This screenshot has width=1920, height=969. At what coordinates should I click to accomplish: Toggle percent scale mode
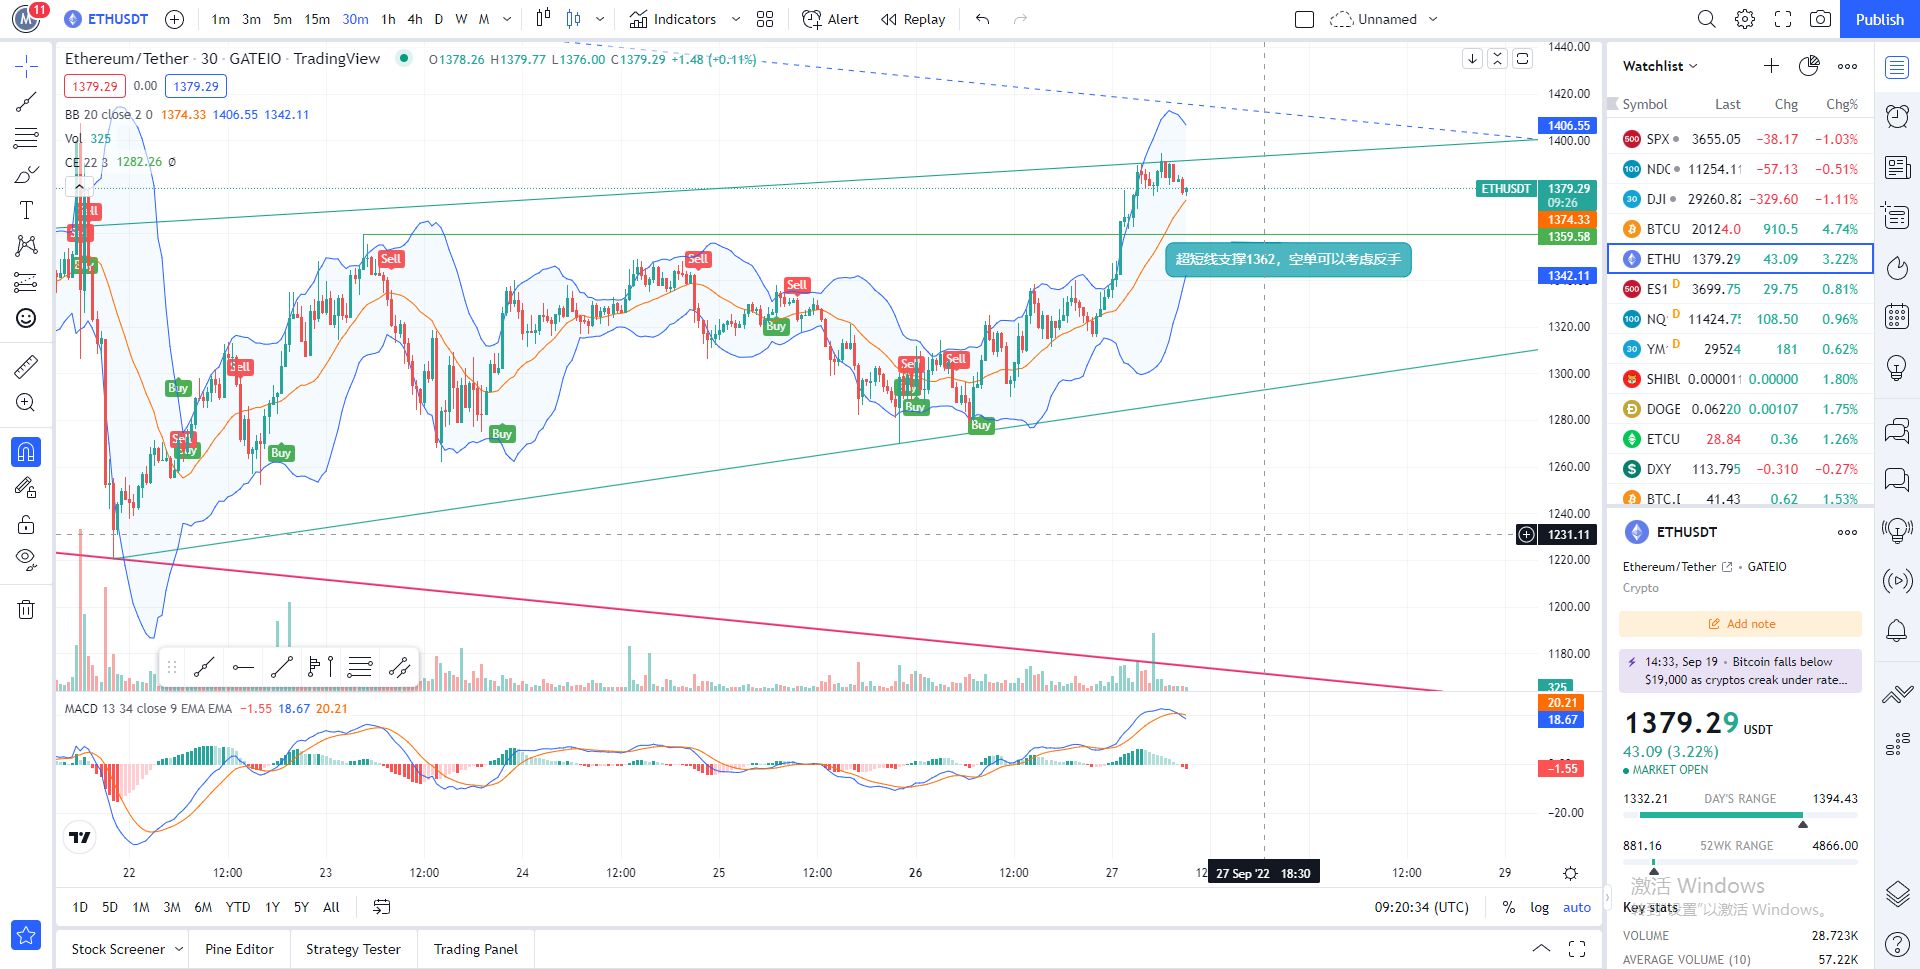tap(1508, 907)
